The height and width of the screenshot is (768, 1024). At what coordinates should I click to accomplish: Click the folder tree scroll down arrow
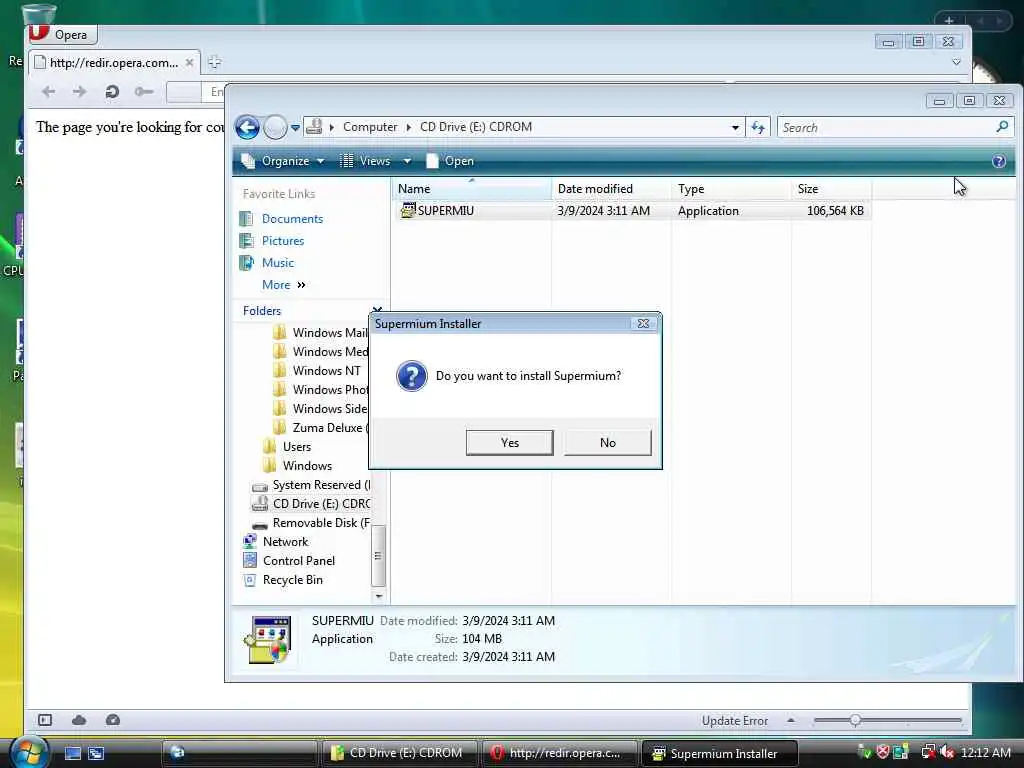coord(378,596)
